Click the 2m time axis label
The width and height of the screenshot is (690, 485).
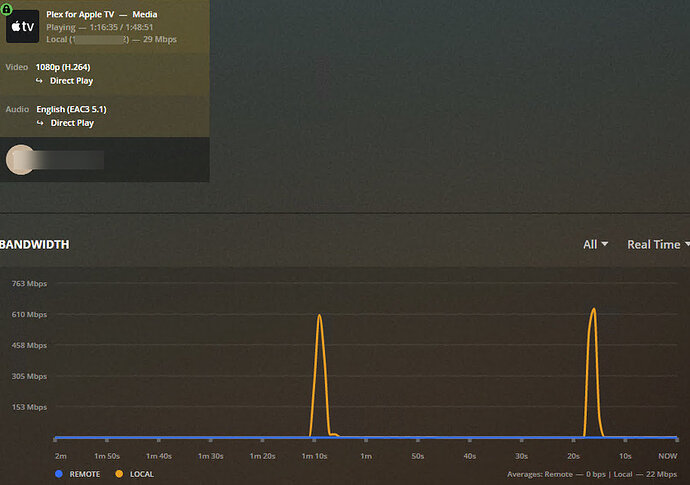pos(61,456)
